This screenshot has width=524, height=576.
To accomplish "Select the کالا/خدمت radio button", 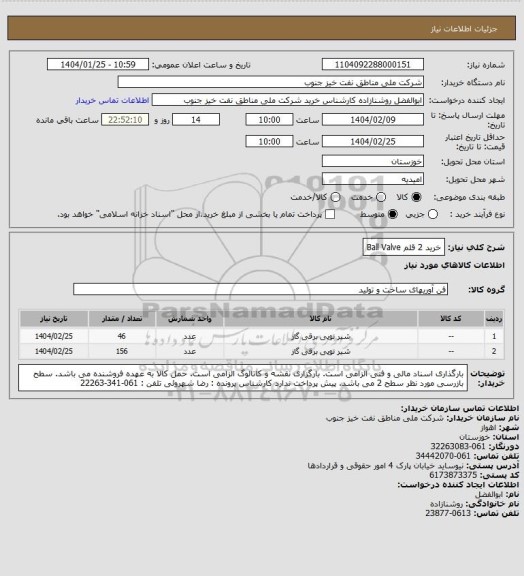I will (335, 197).
